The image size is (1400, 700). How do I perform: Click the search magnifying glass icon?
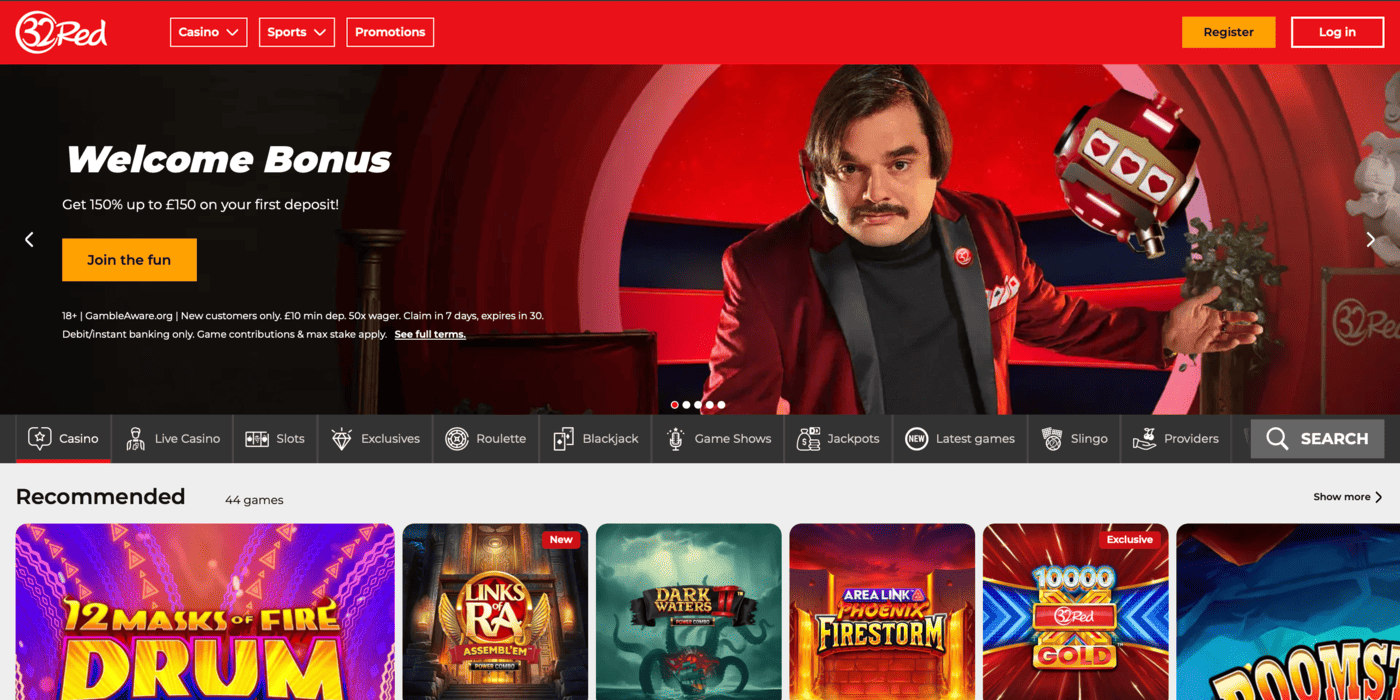(1277, 439)
